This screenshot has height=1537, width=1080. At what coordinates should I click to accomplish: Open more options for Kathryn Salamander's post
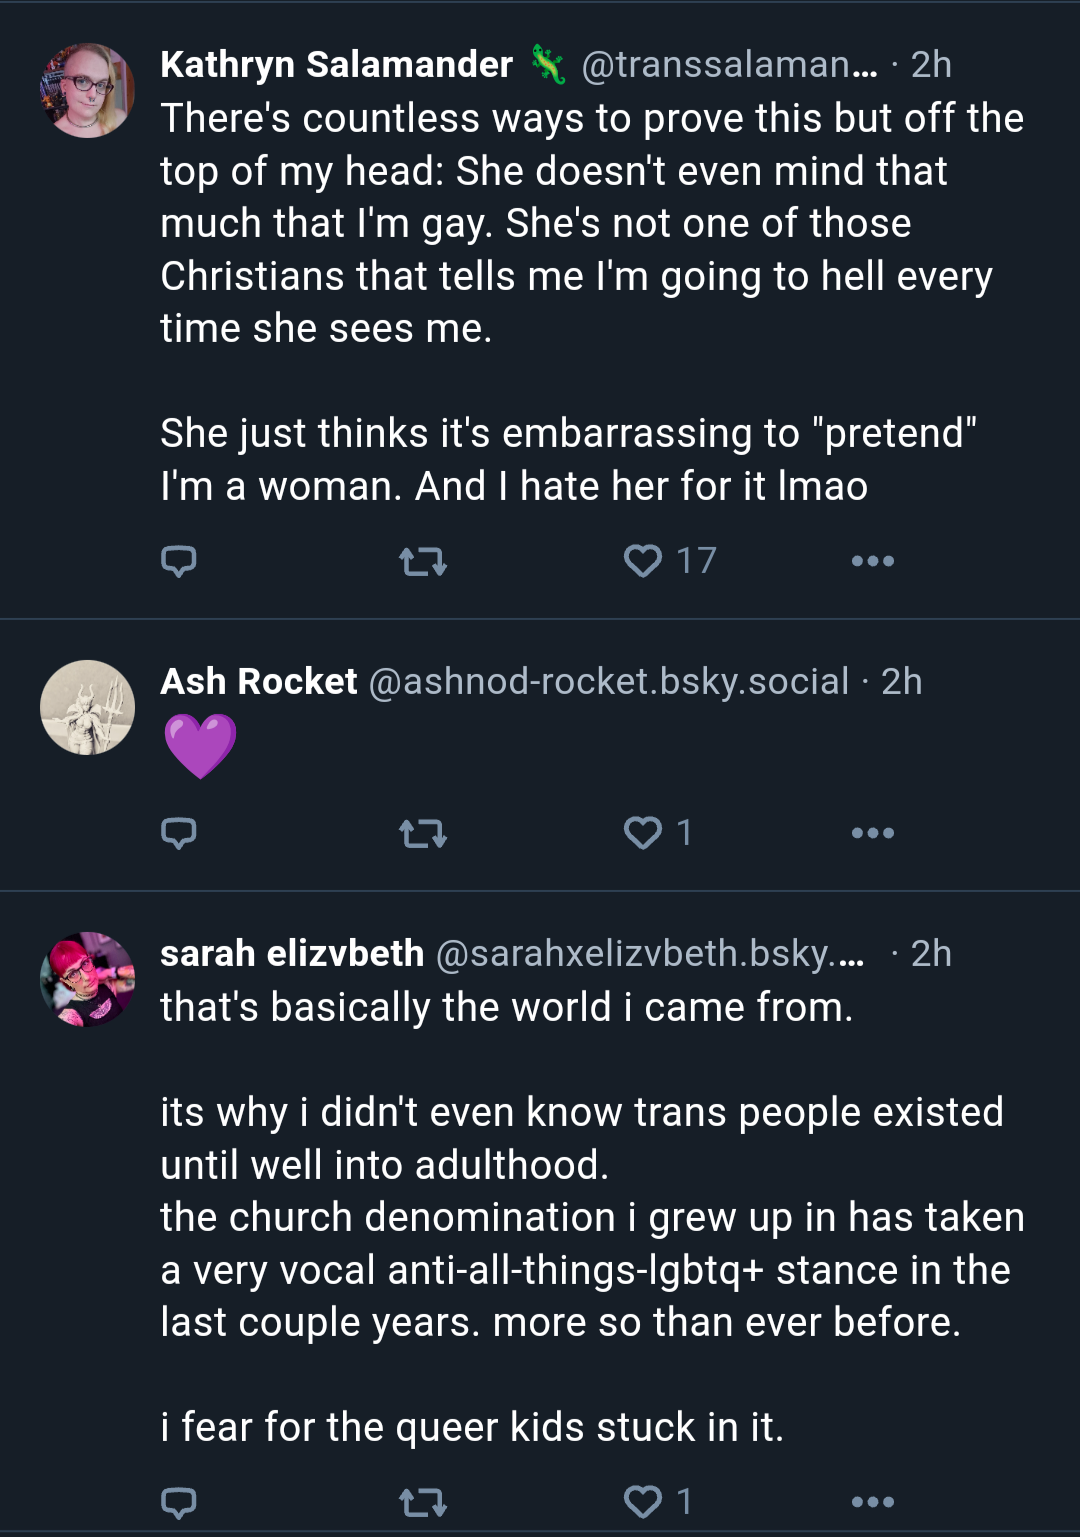click(x=873, y=561)
